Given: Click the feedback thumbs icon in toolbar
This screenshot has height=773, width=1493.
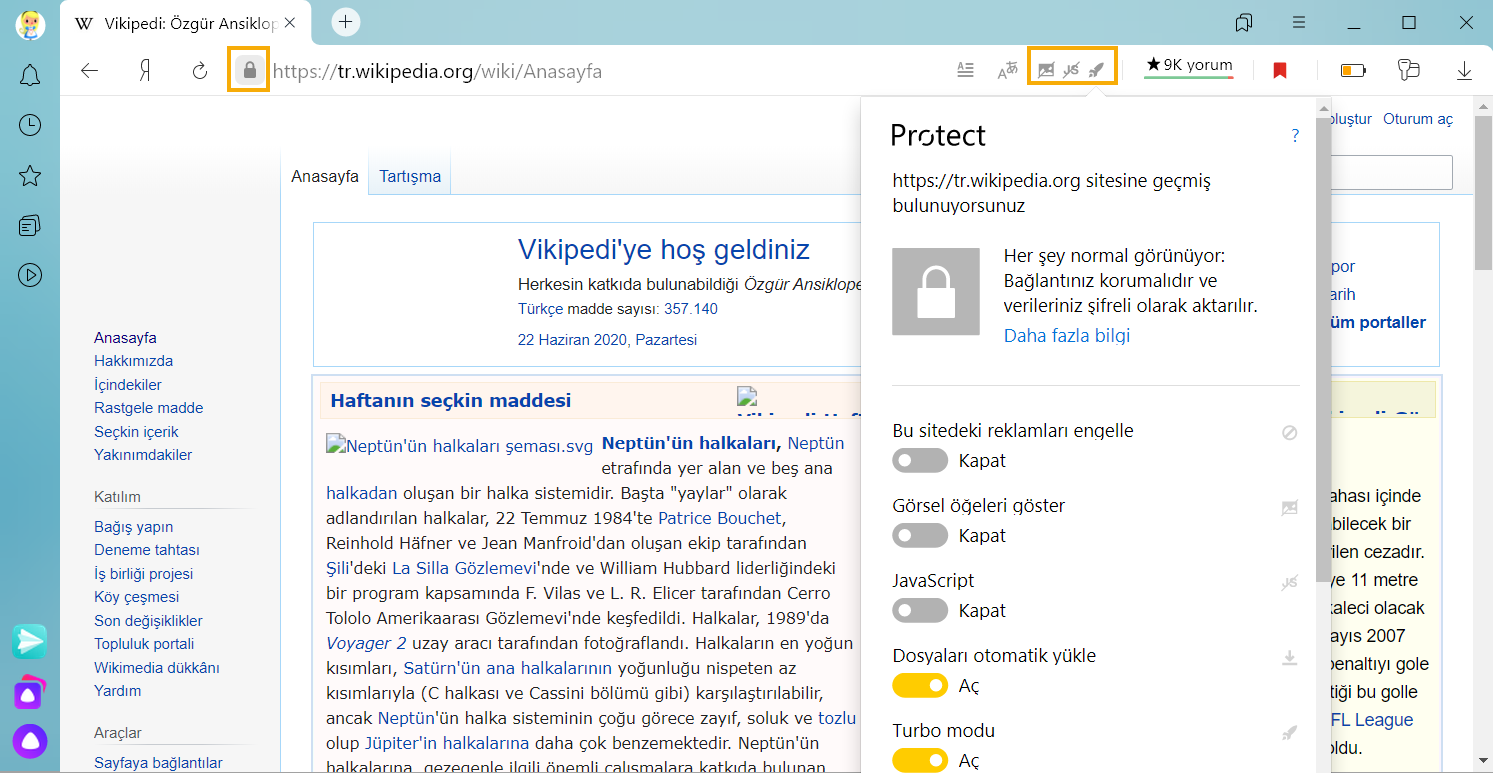Looking at the screenshot, I should tap(1408, 70).
